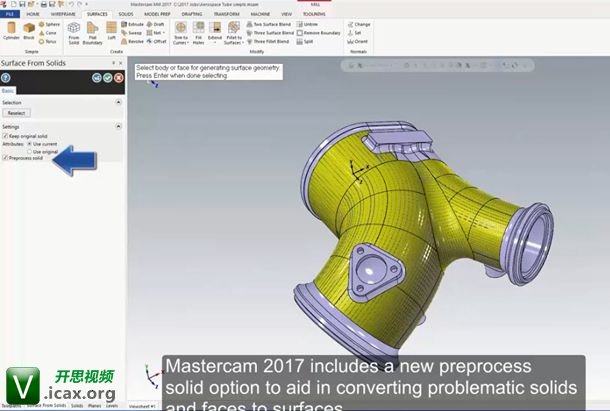This screenshot has width=610, height=411.
Task: Click the red Cancel button in panel
Action: 119,78
